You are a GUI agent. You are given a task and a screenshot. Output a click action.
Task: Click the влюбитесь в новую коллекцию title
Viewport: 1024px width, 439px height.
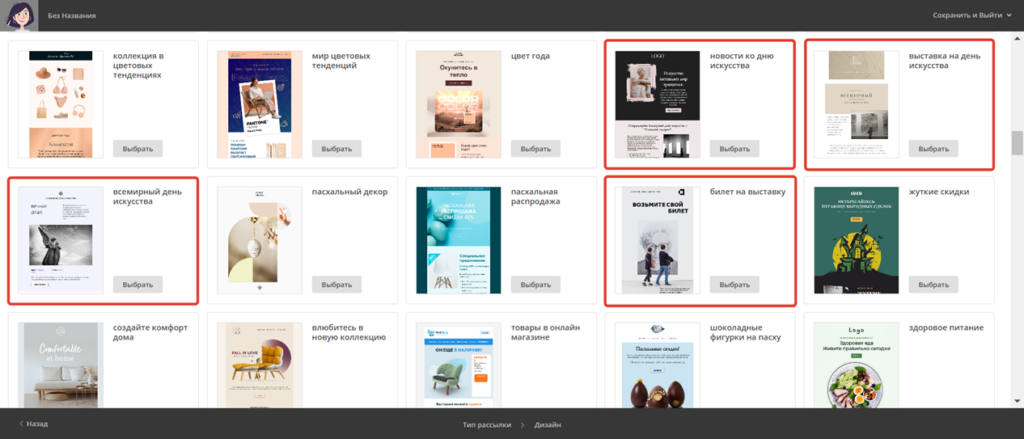click(349, 333)
